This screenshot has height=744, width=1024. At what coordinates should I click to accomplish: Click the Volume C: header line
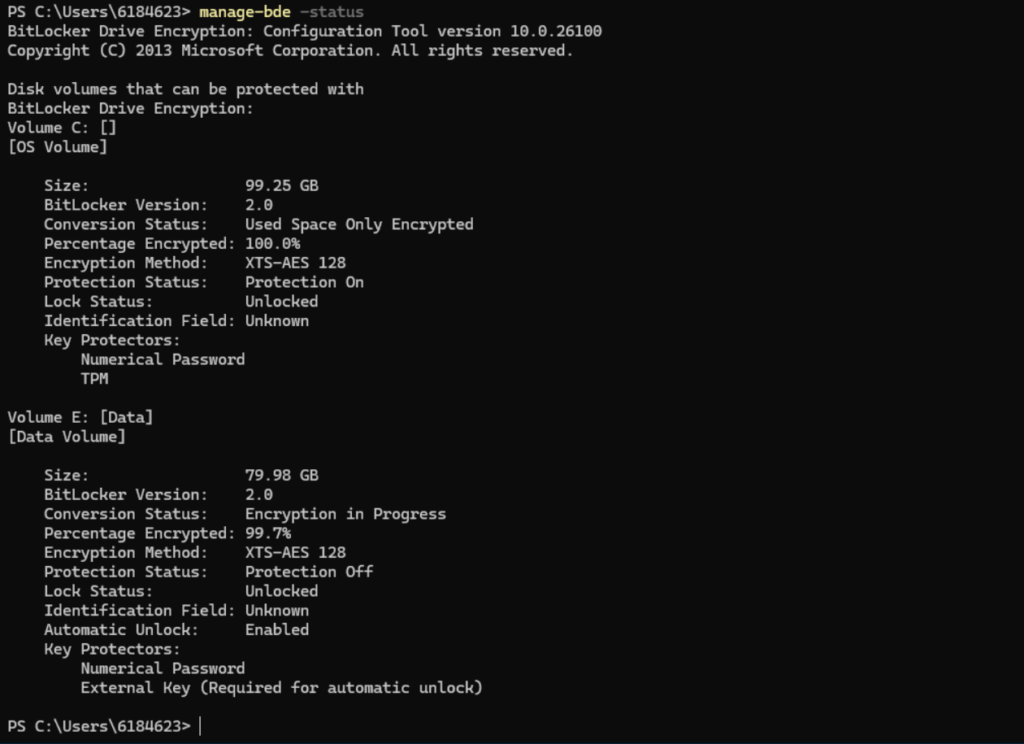coord(62,127)
